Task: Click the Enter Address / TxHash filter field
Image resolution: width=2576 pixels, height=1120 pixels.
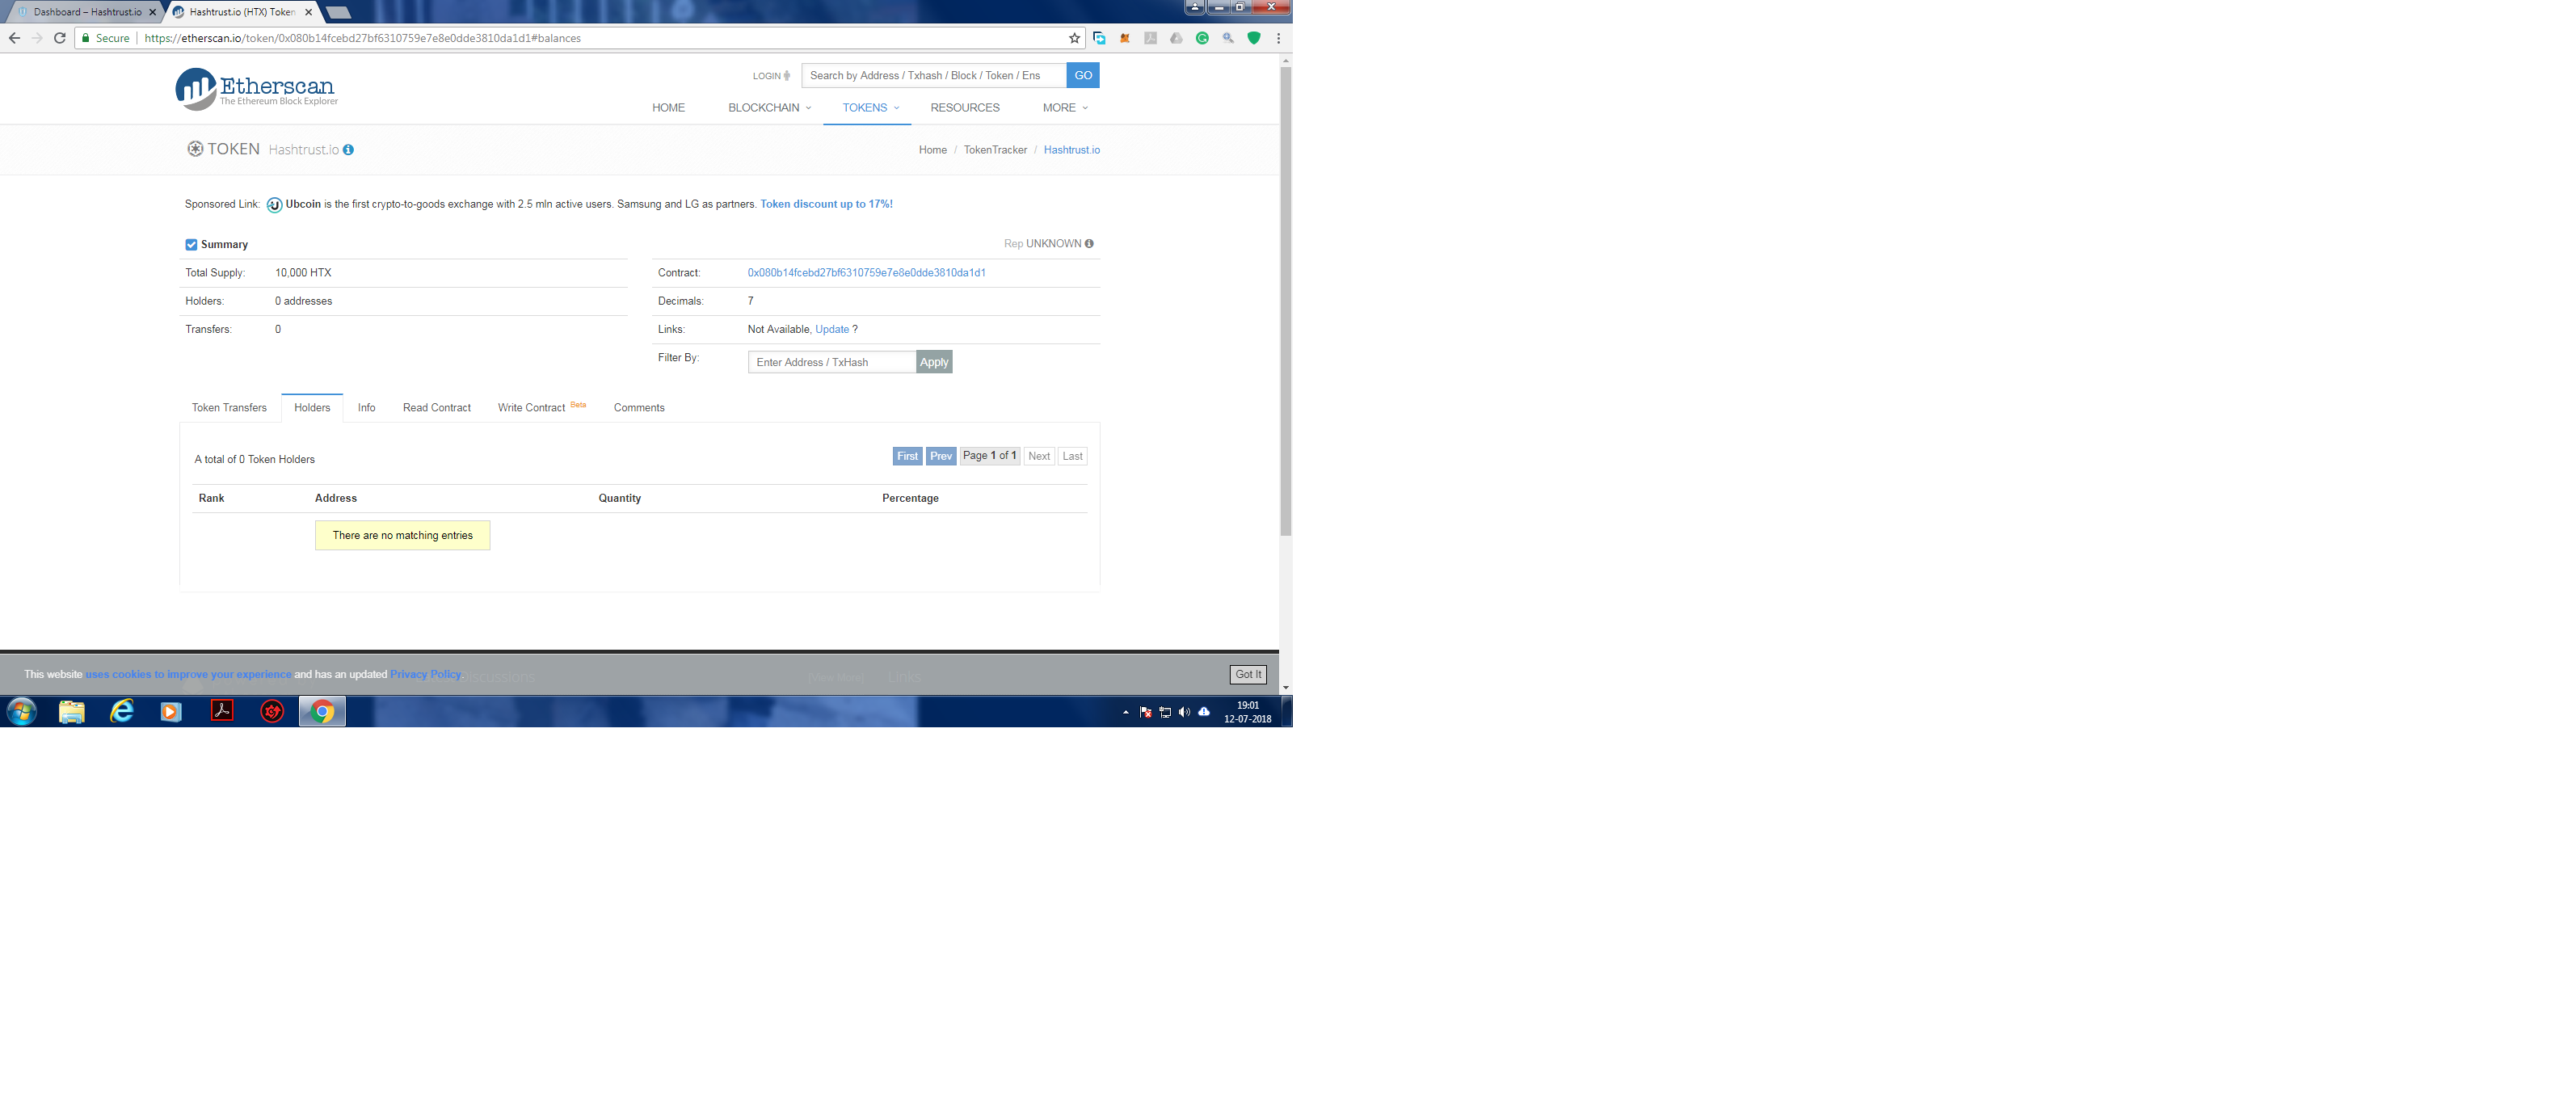Action: [831, 362]
